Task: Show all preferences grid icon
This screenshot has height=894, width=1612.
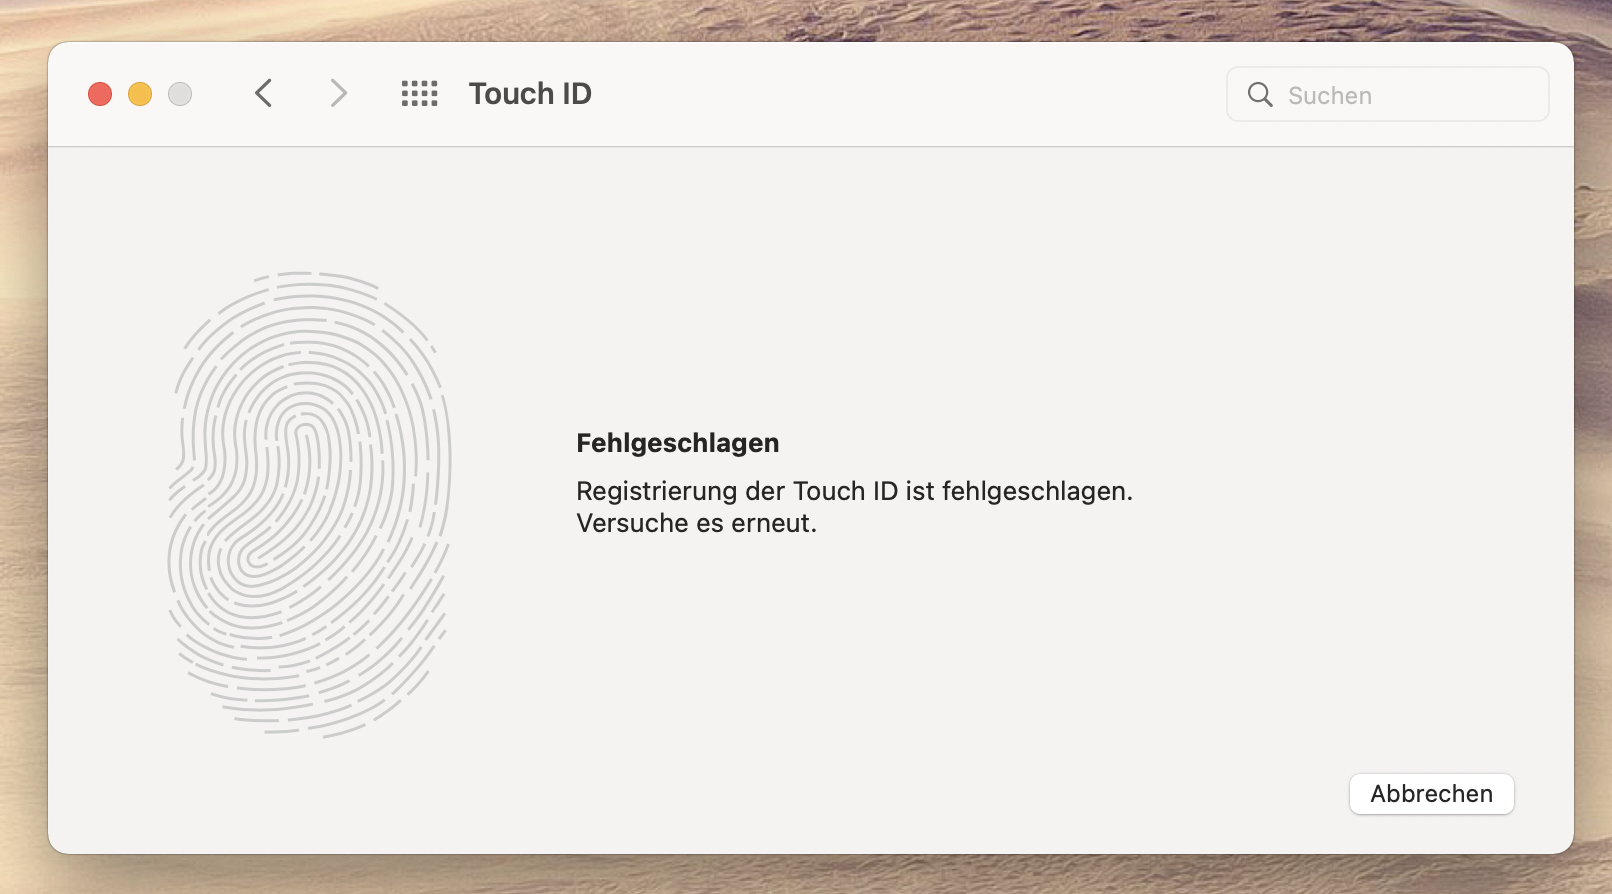Action: [420, 94]
